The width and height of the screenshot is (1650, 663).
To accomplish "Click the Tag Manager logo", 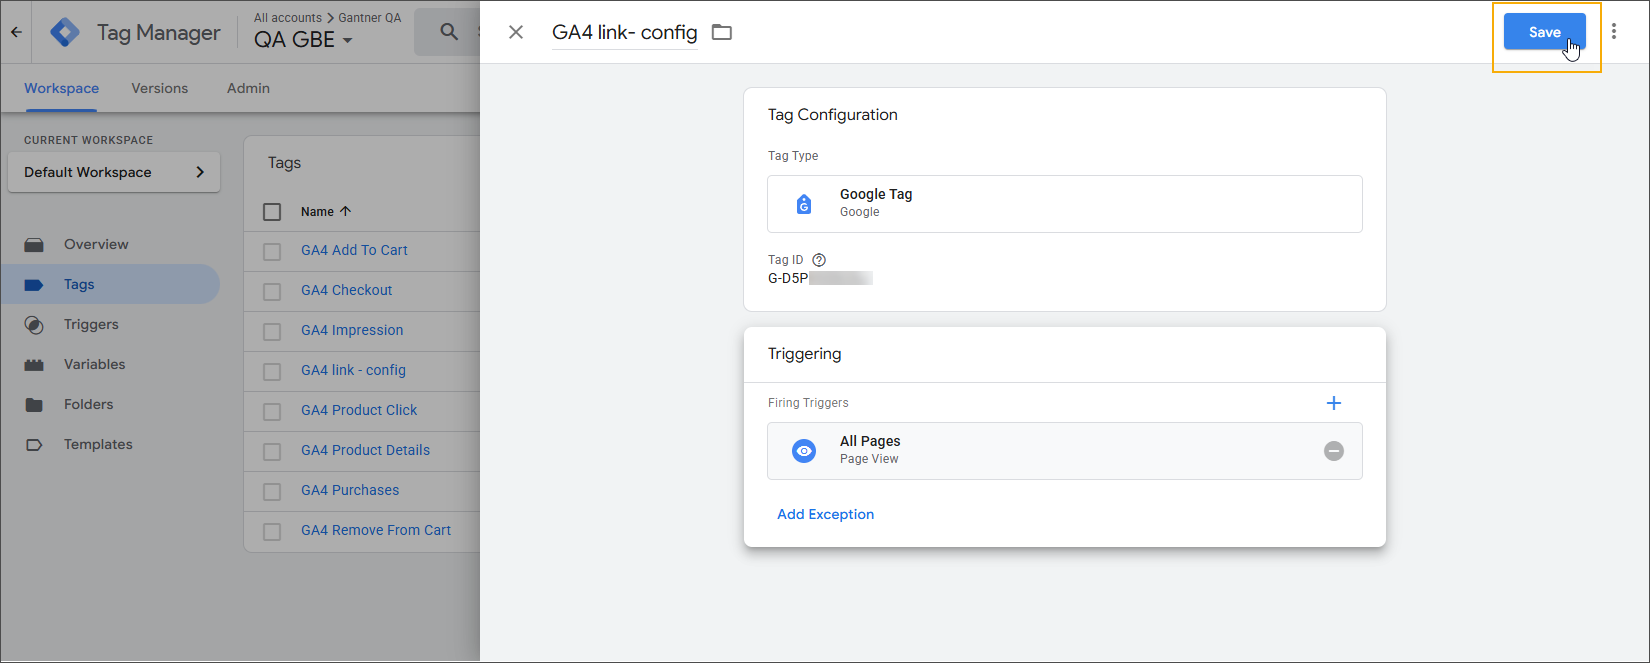I will click(x=65, y=32).
